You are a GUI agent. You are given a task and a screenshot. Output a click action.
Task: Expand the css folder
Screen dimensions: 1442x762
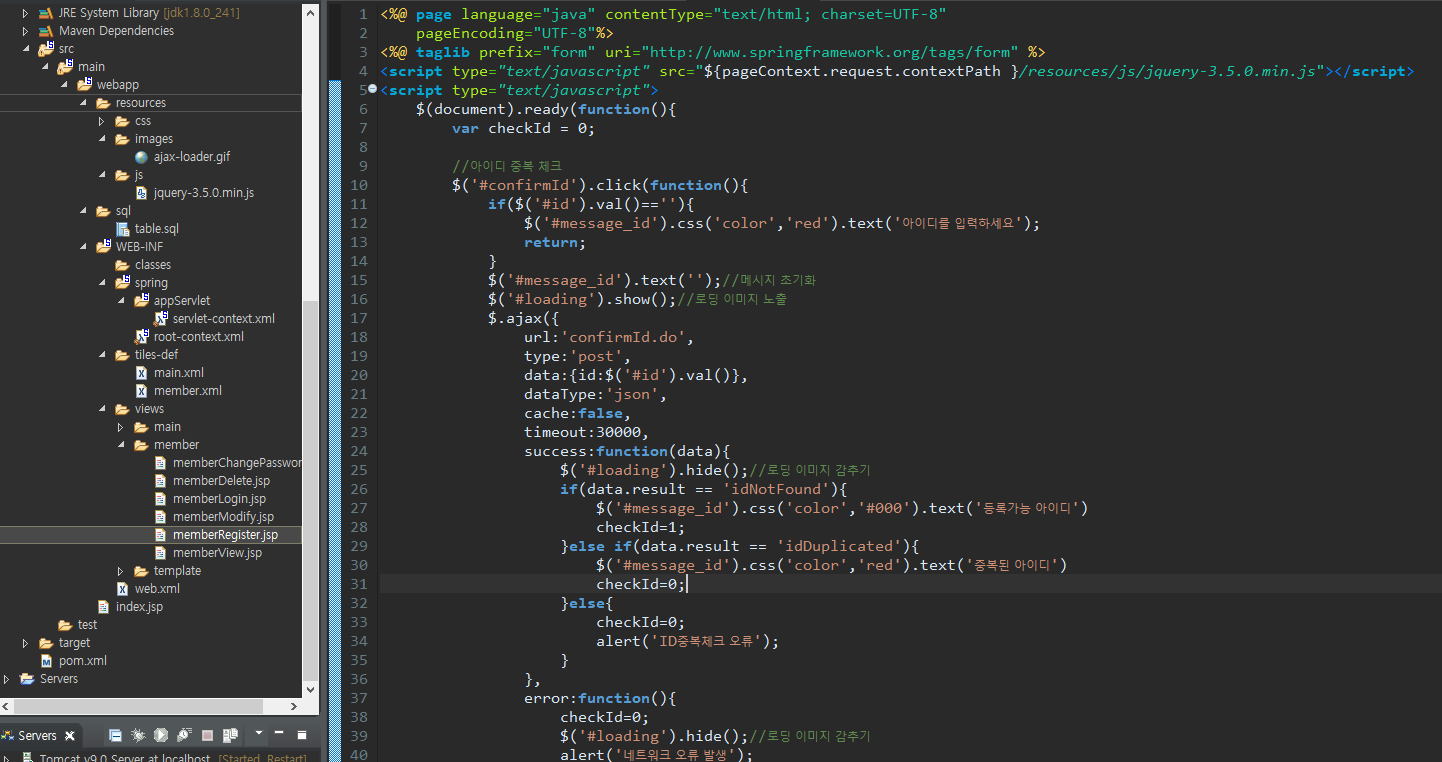tap(101, 121)
